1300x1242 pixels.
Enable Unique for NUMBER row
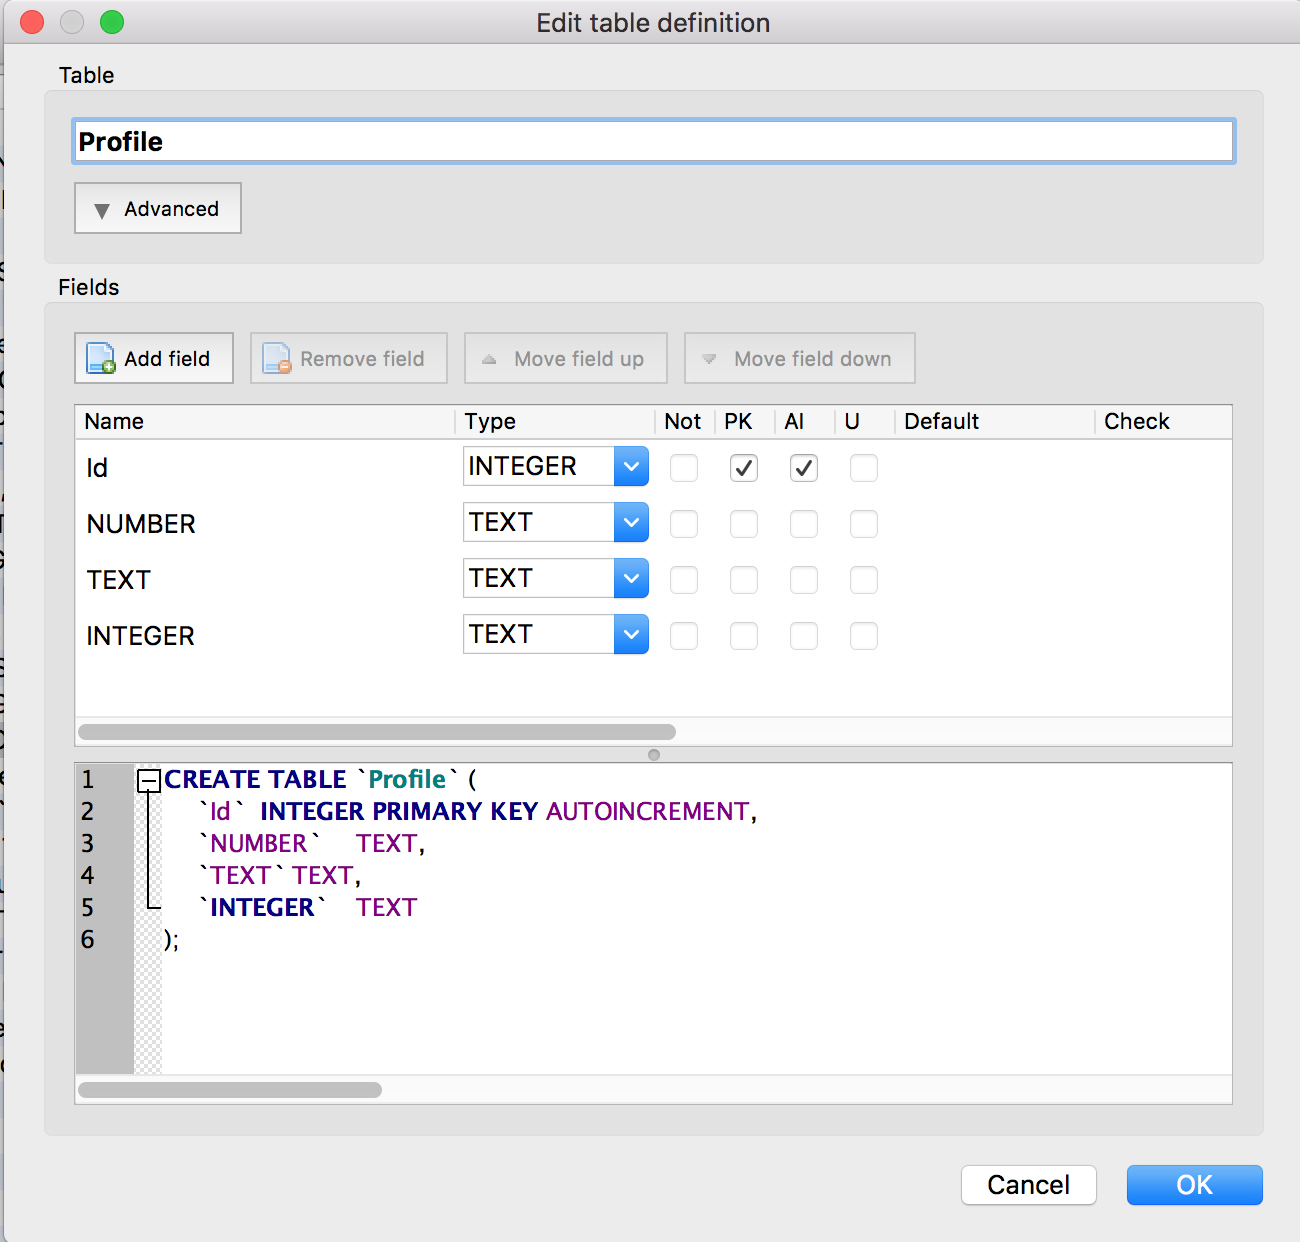864,524
